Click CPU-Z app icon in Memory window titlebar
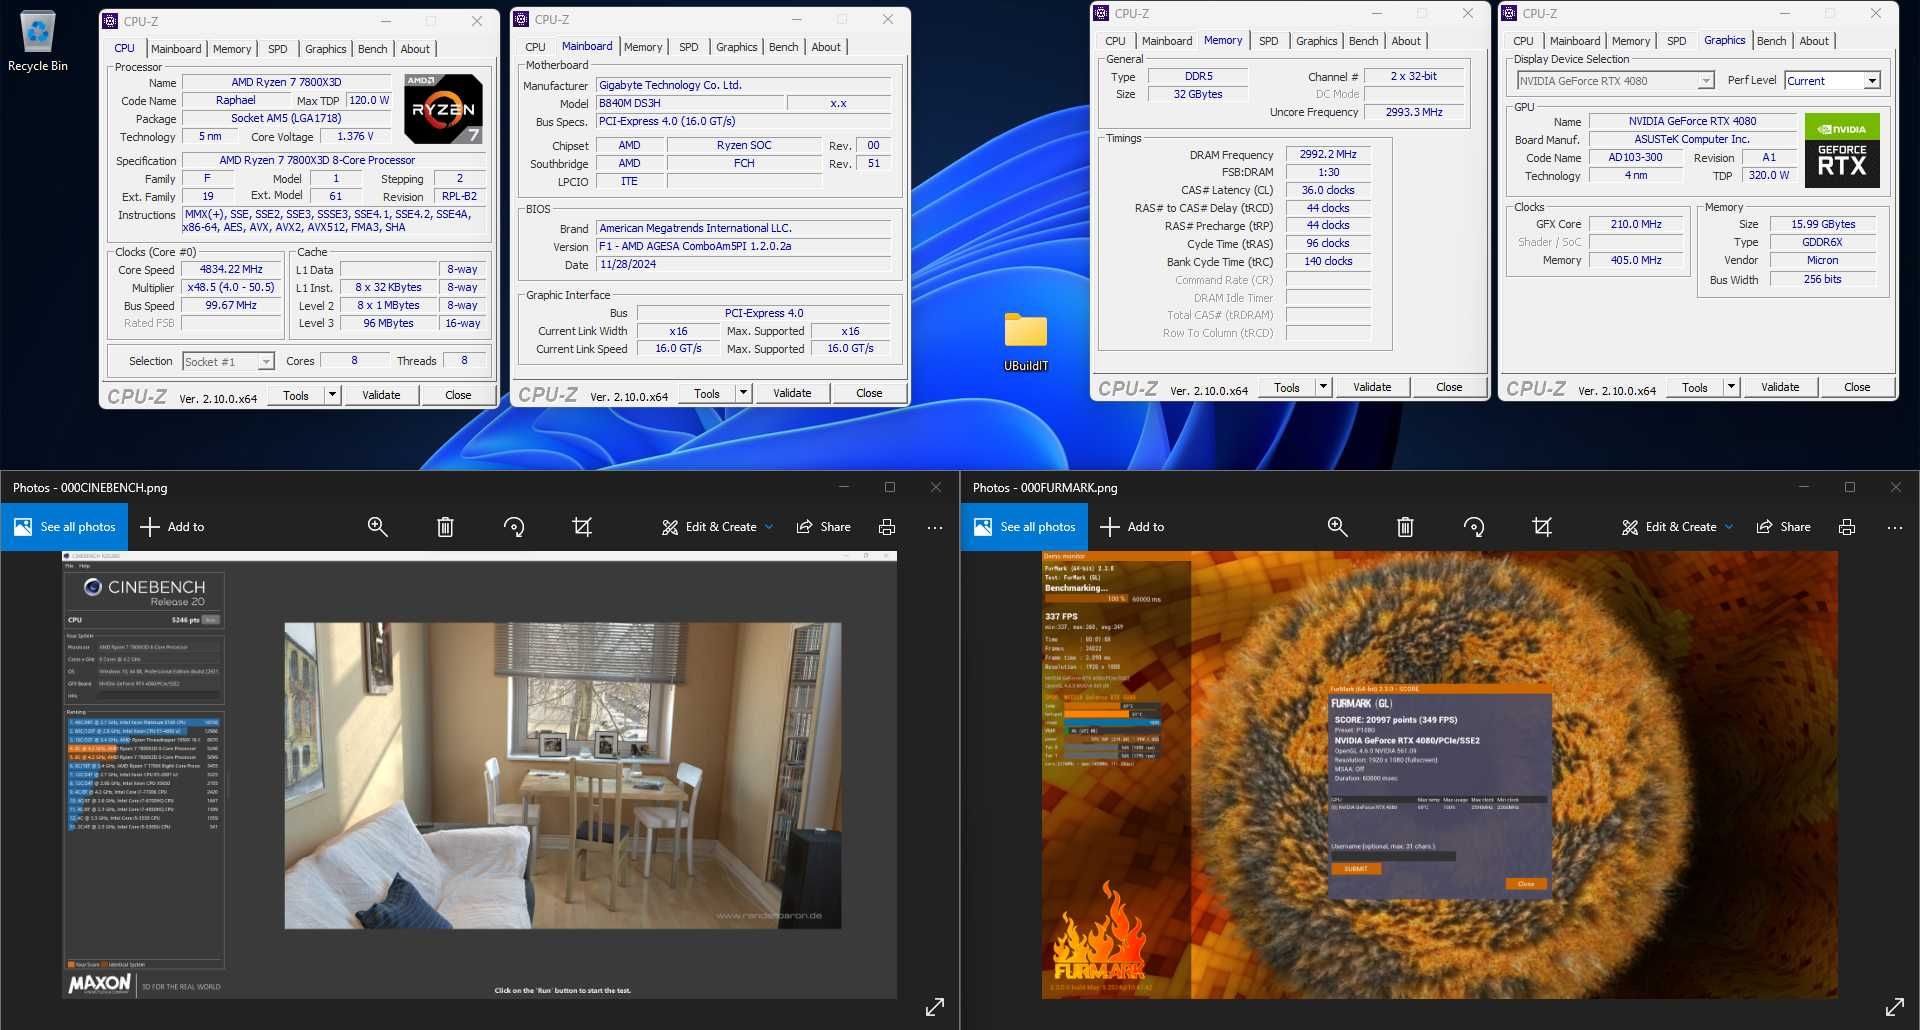The image size is (1920, 1030). click(x=1101, y=13)
